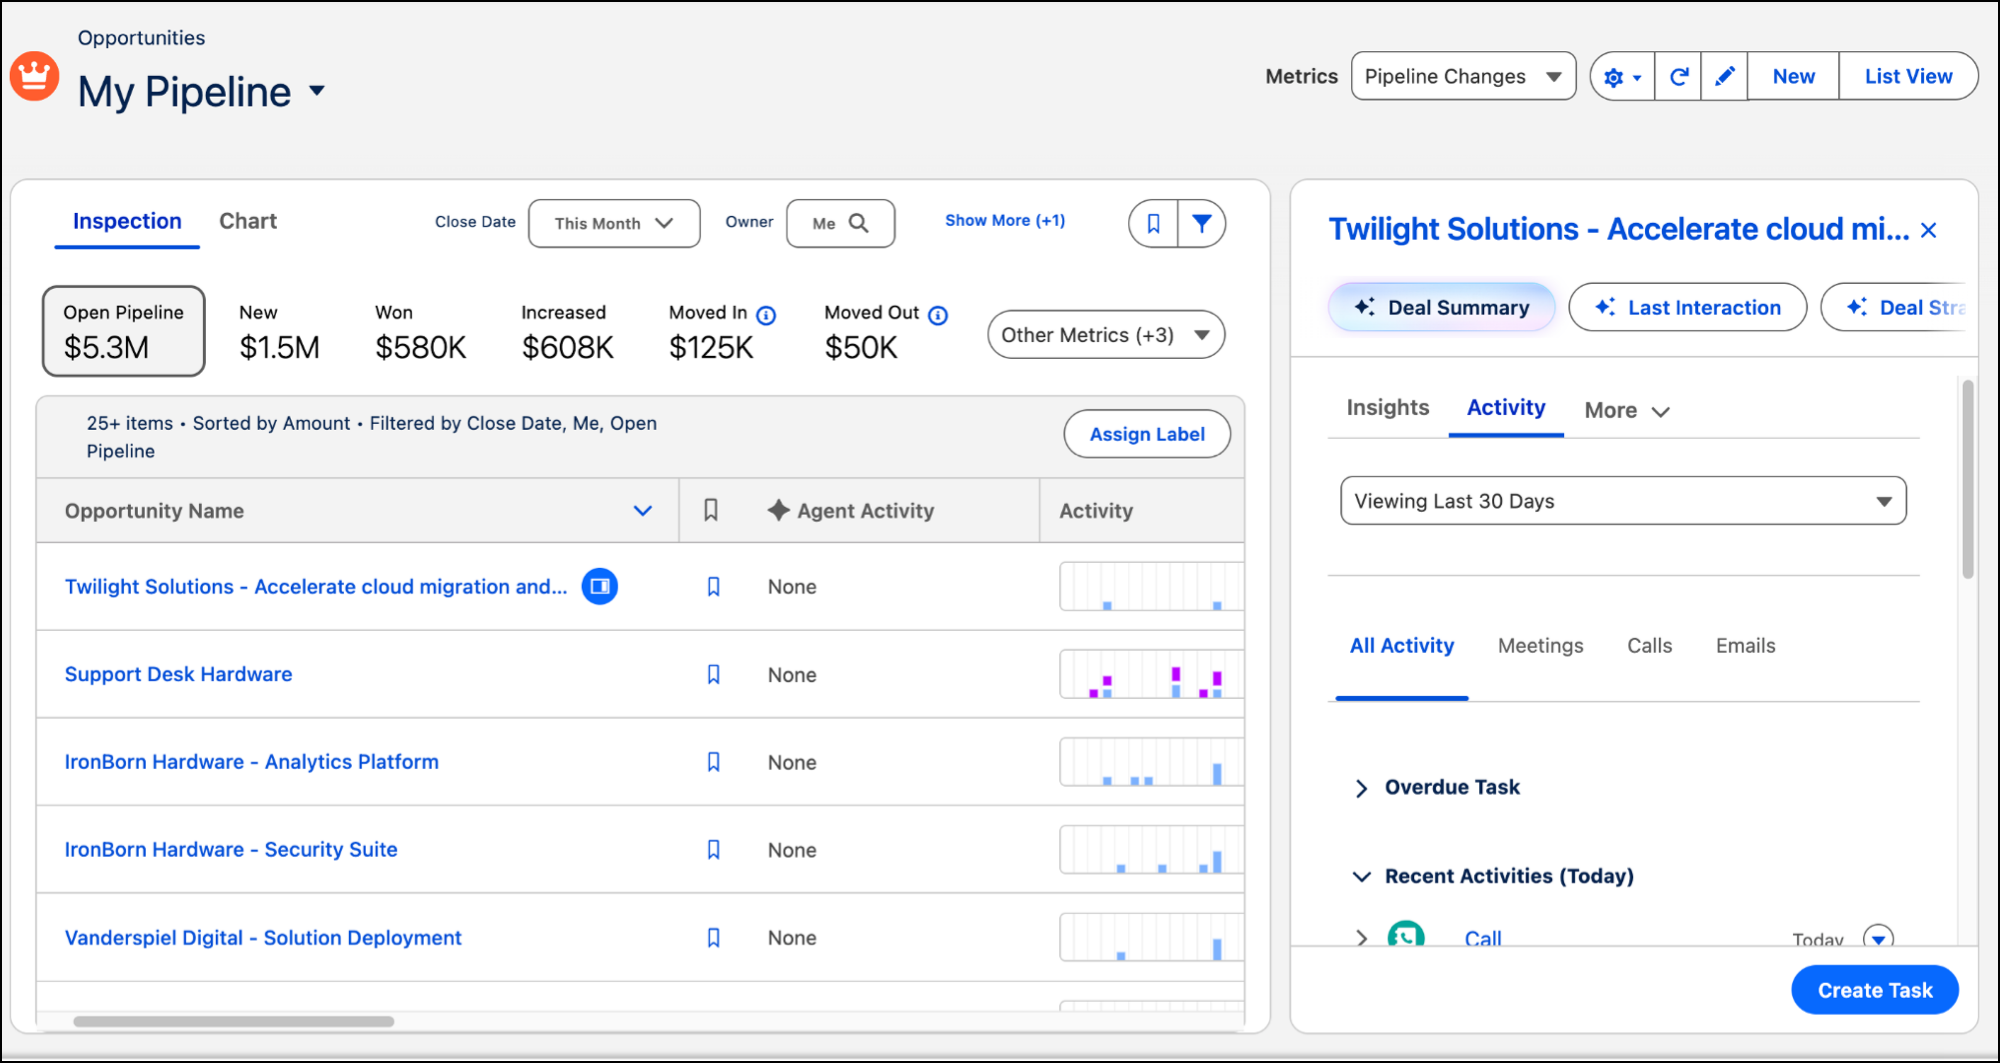Click the side panel vertical scrollbar
The width and height of the screenshot is (2000, 1063).
(1968, 480)
